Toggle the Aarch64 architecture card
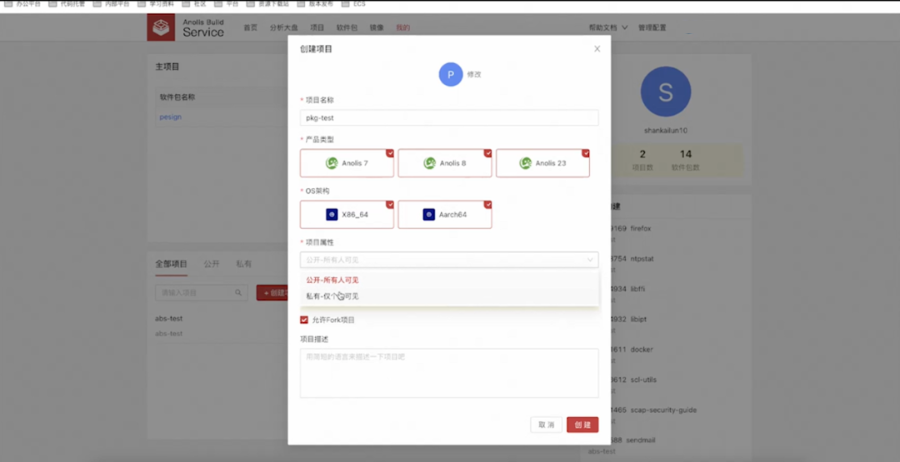This screenshot has width=900, height=462. click(x=445, y=215)
